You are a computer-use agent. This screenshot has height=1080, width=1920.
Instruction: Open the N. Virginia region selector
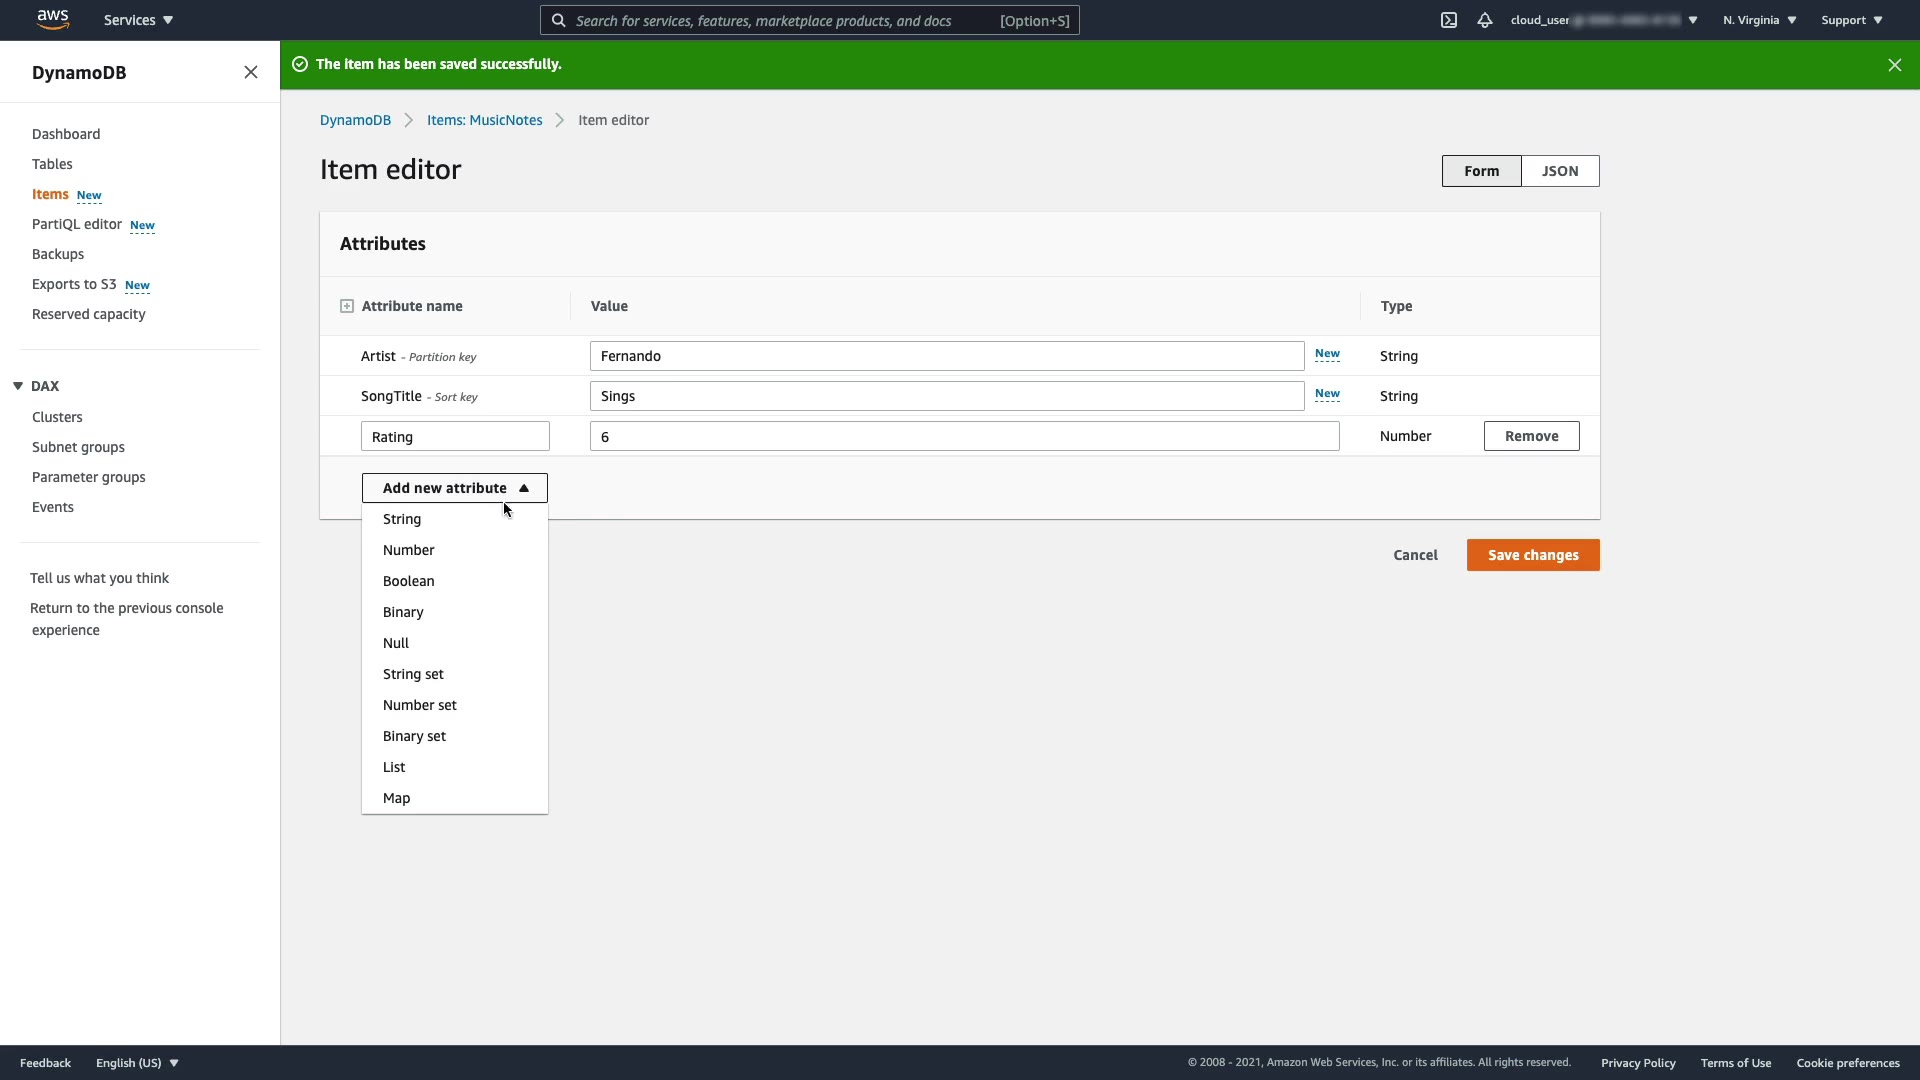point(1759,20)
